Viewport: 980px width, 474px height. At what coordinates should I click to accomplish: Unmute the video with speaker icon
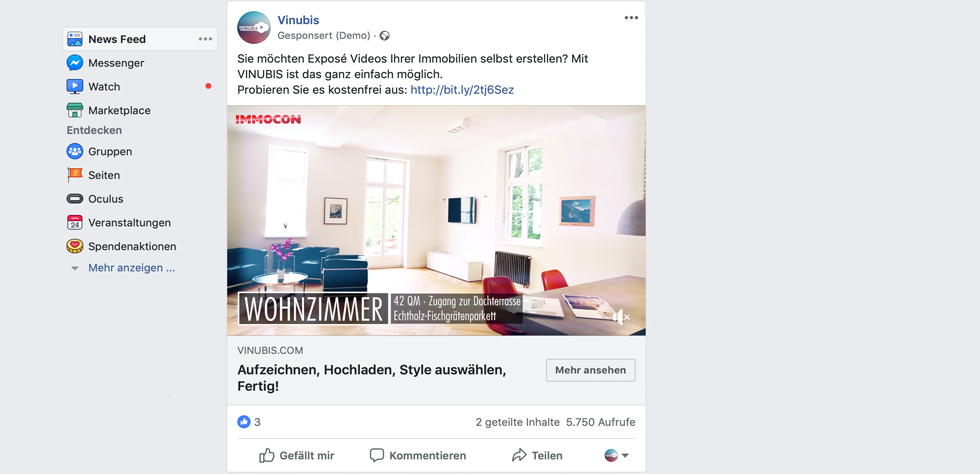tap(621, 317)
